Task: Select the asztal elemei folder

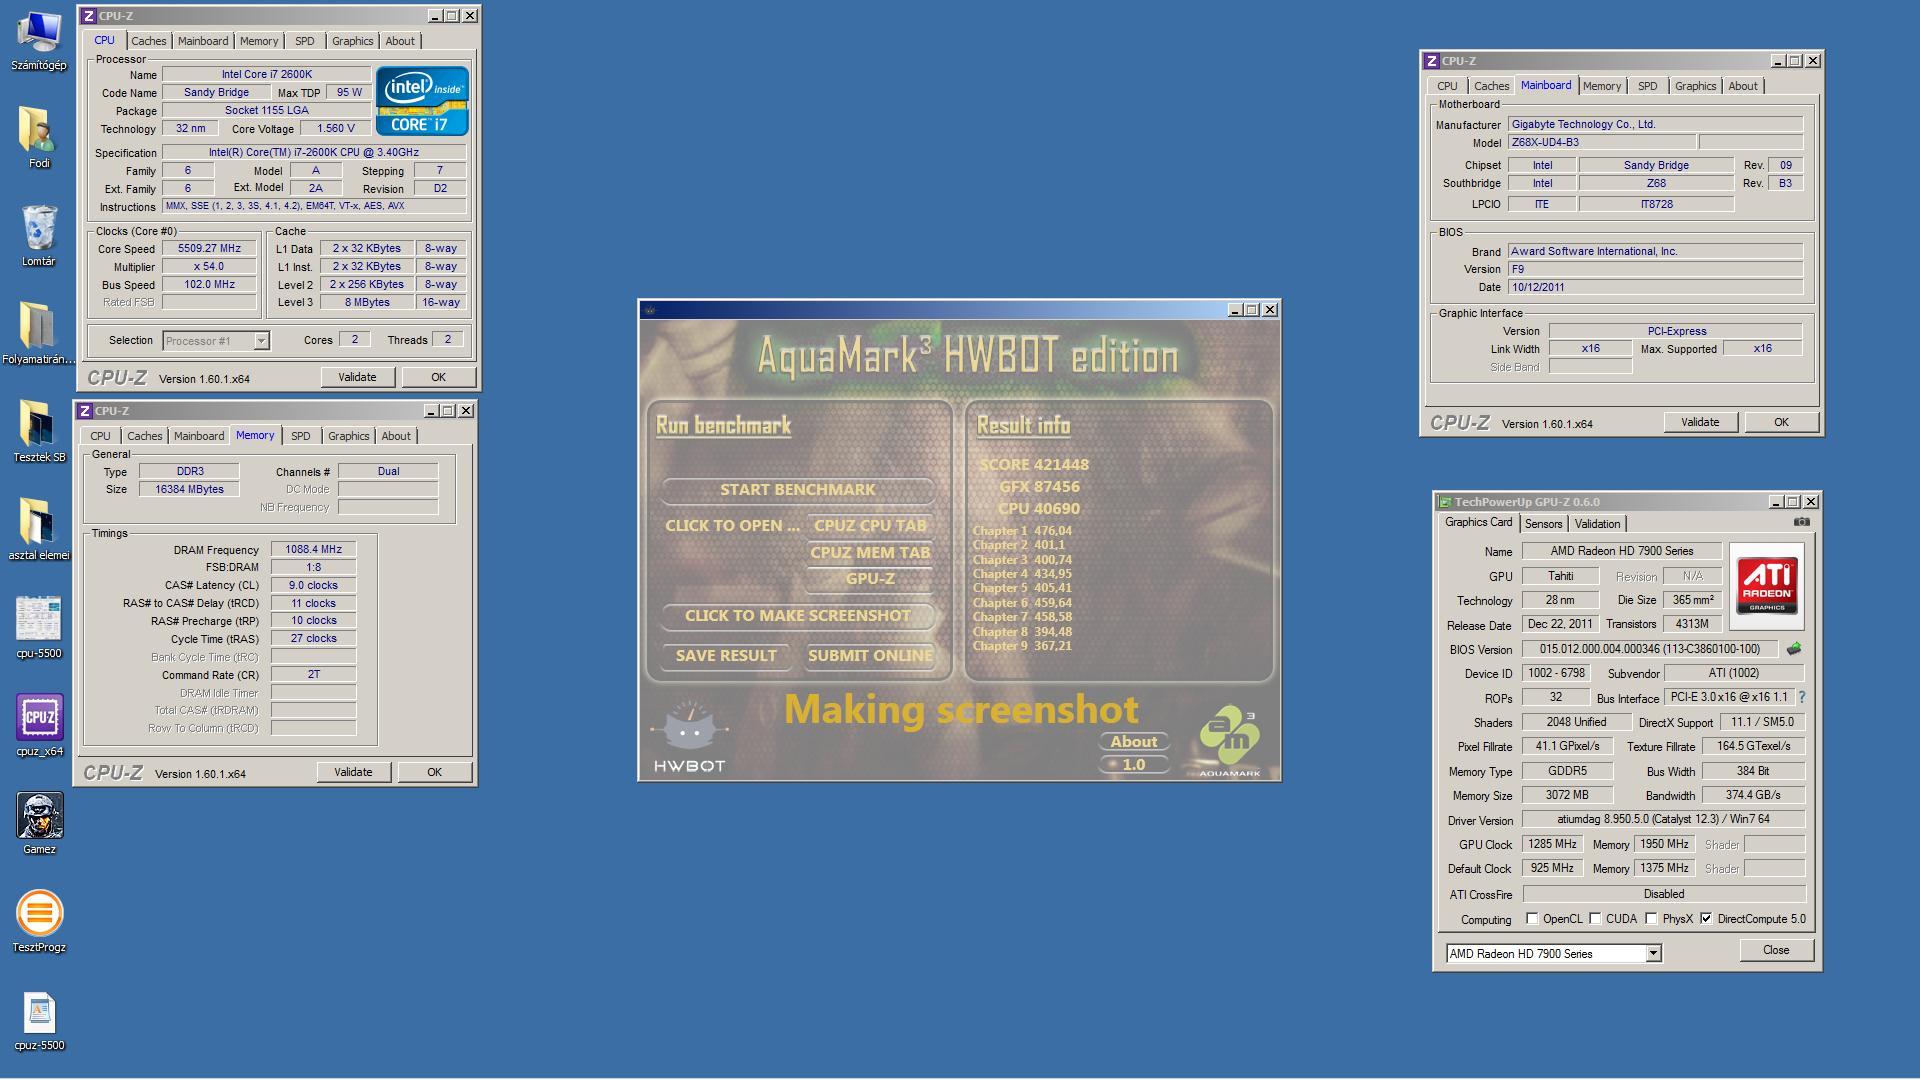Action: 39,530
